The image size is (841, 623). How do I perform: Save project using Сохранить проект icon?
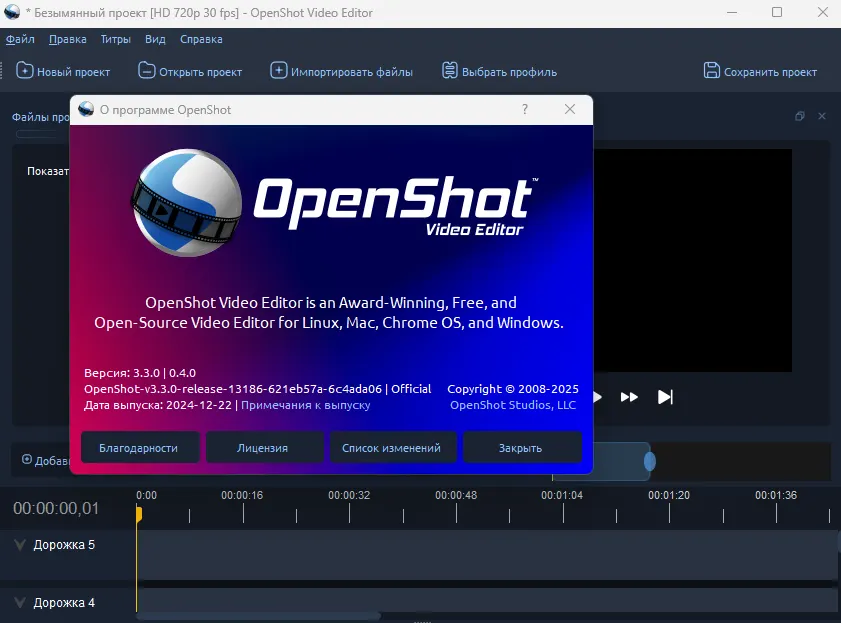(712, 71)
